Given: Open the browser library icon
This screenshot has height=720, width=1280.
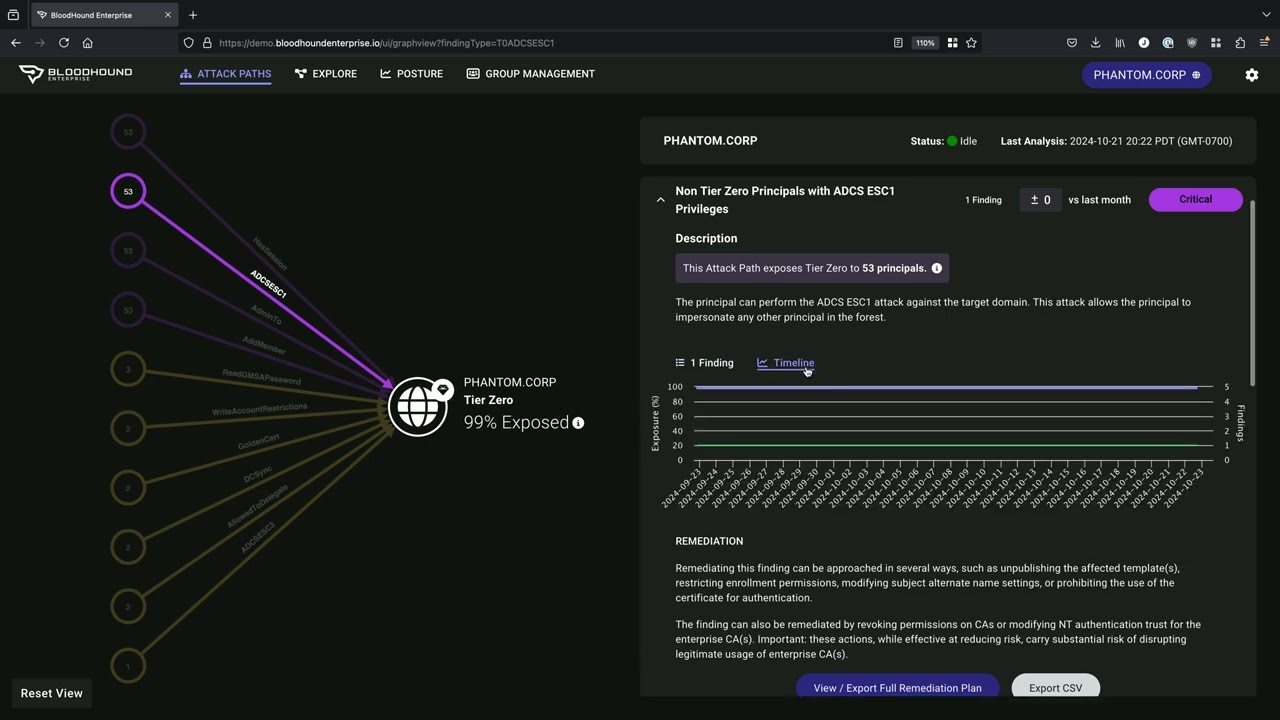Looking at the screenshot, I should [x=1120, y=43].
